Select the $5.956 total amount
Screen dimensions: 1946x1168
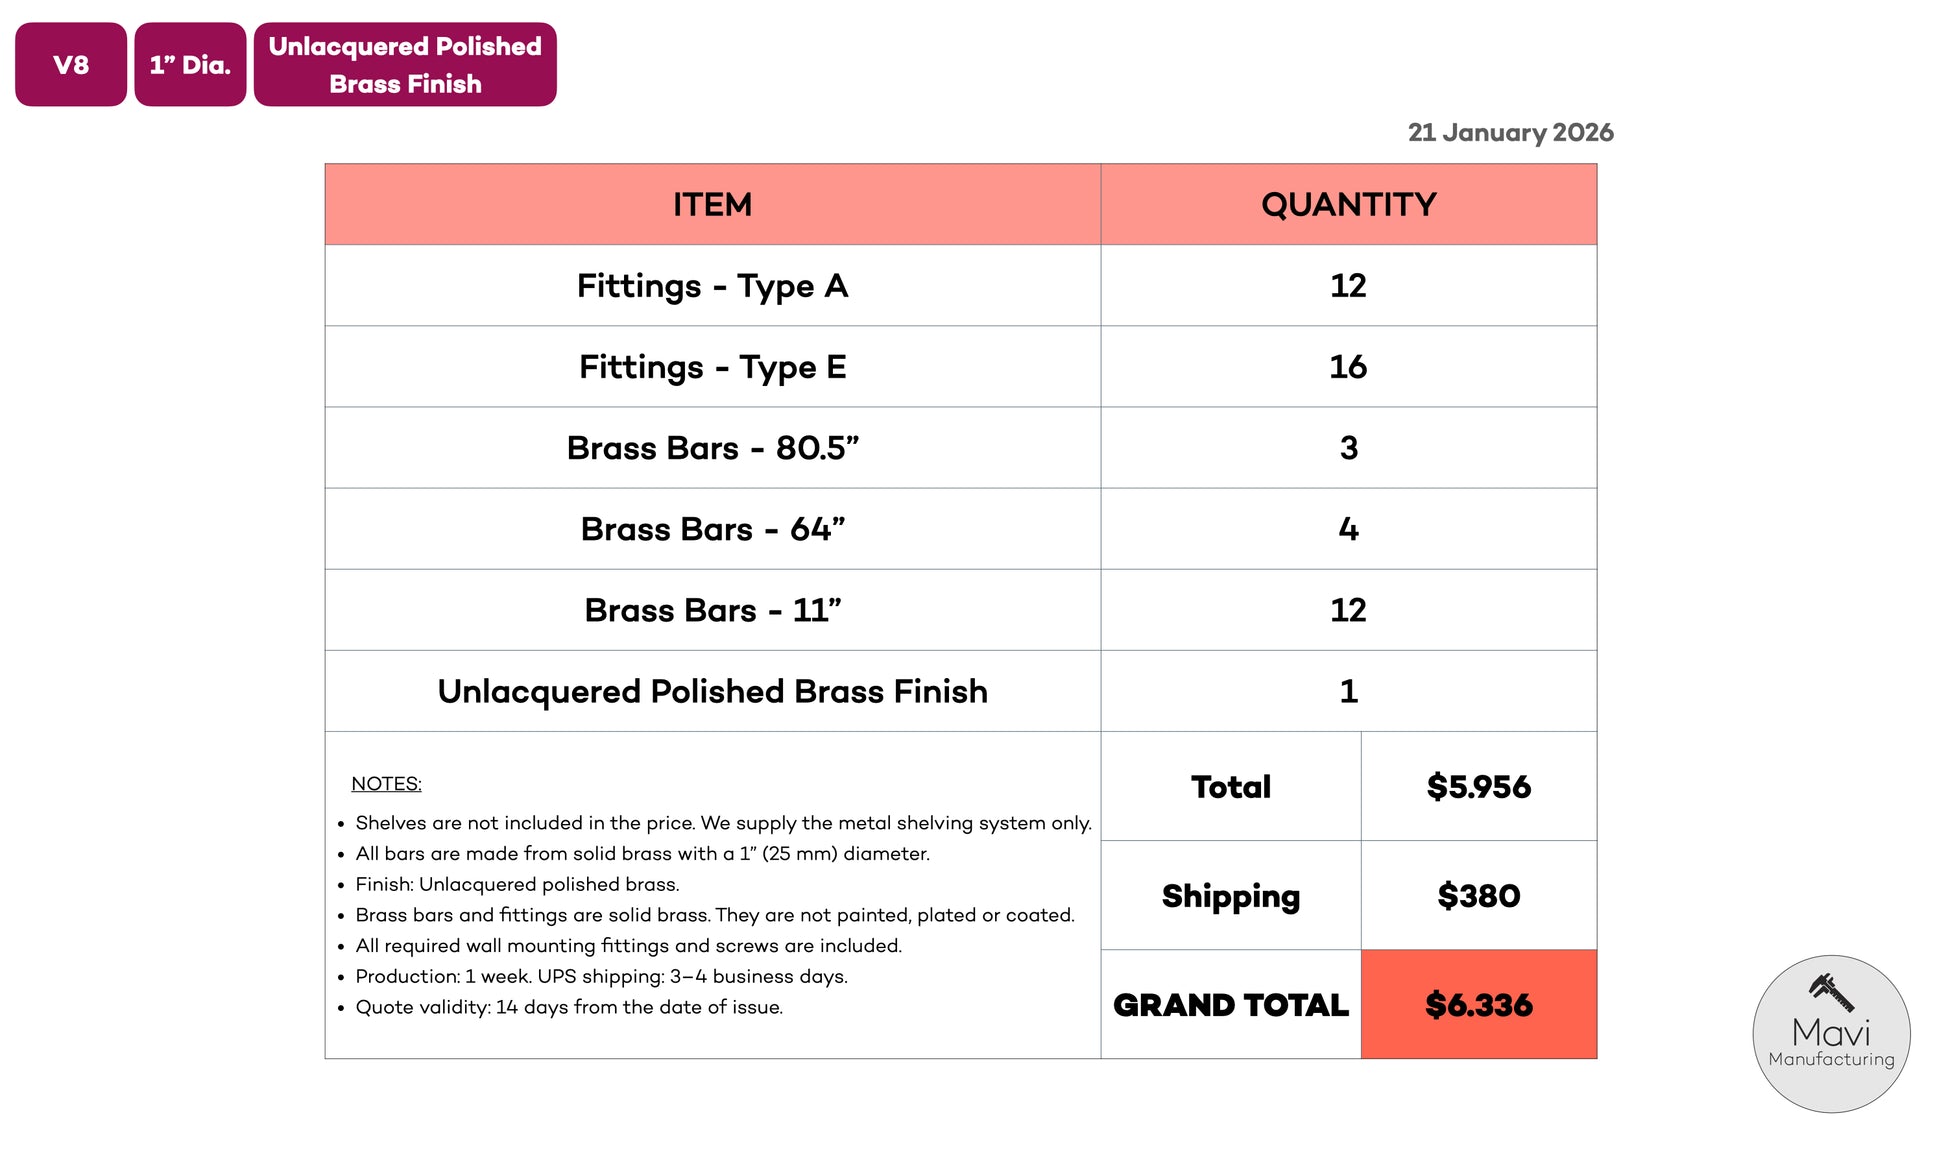1478,787
